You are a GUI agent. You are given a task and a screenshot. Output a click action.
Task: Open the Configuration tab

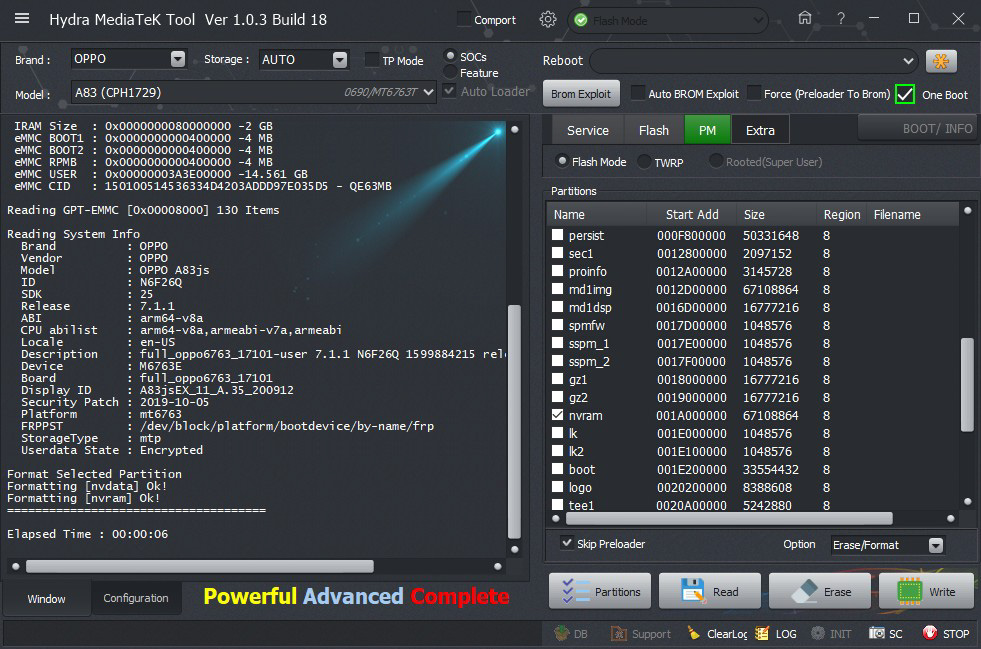(136, 598)
